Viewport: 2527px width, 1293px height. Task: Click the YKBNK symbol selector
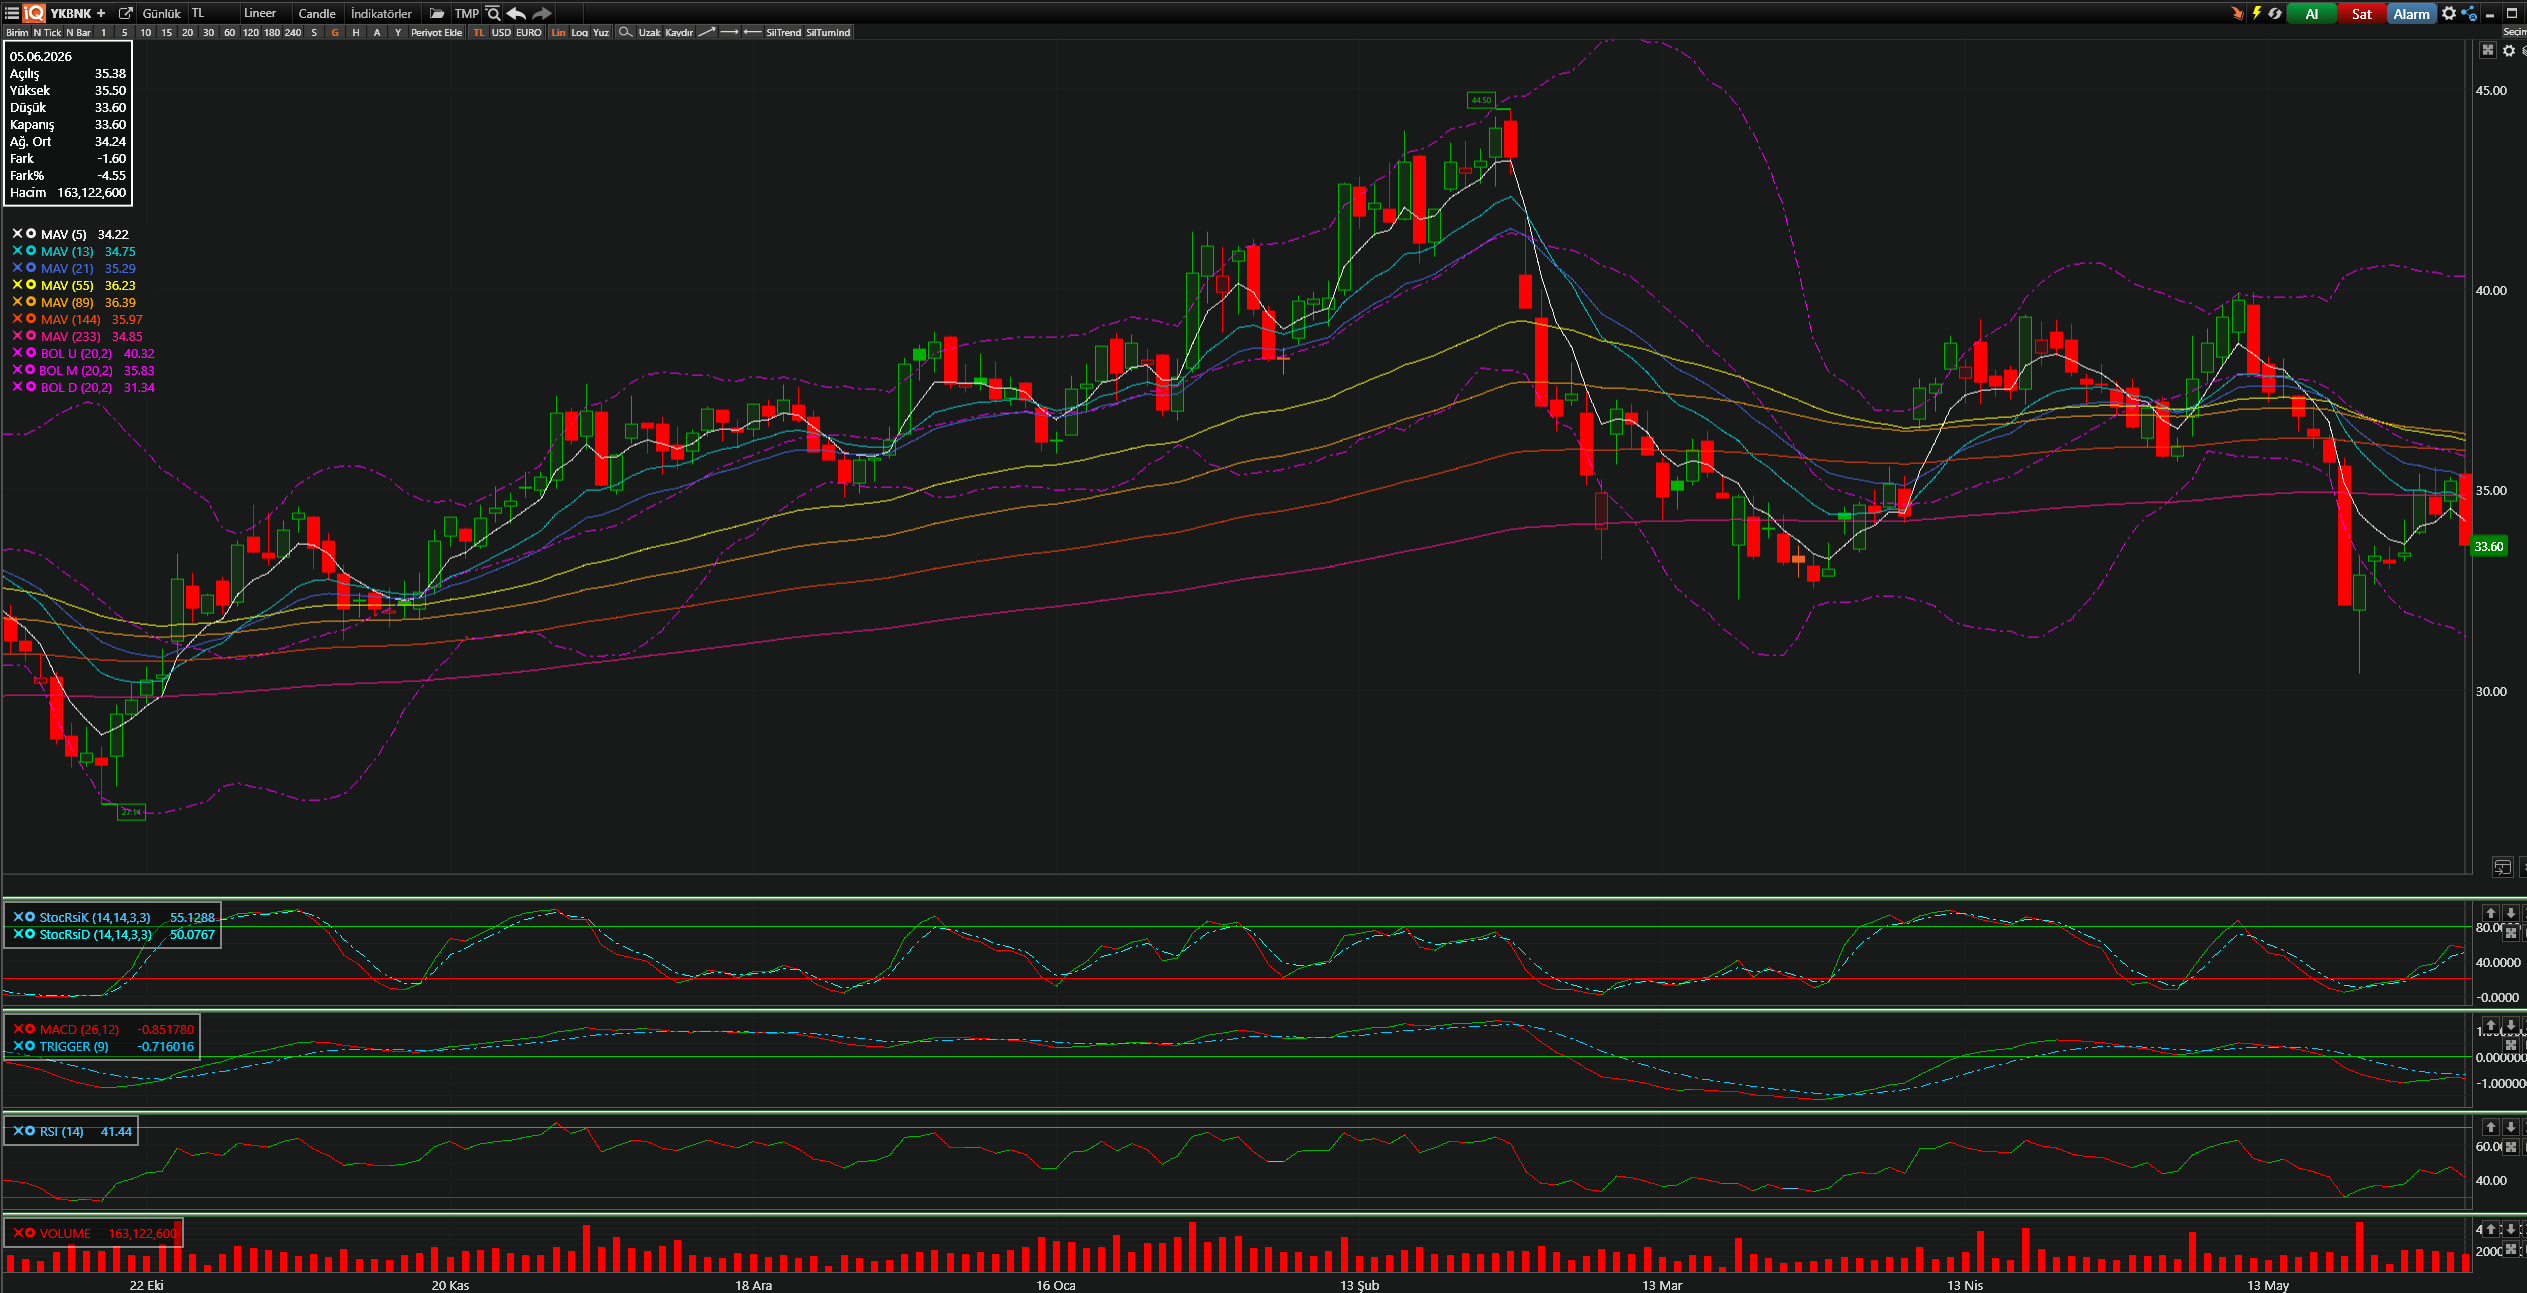click(x=70, y=13)
